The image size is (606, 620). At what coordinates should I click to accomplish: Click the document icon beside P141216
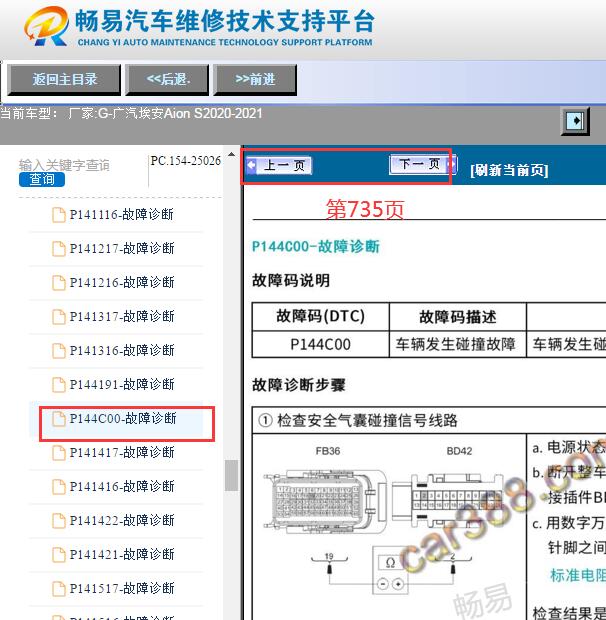coord(59,283)
